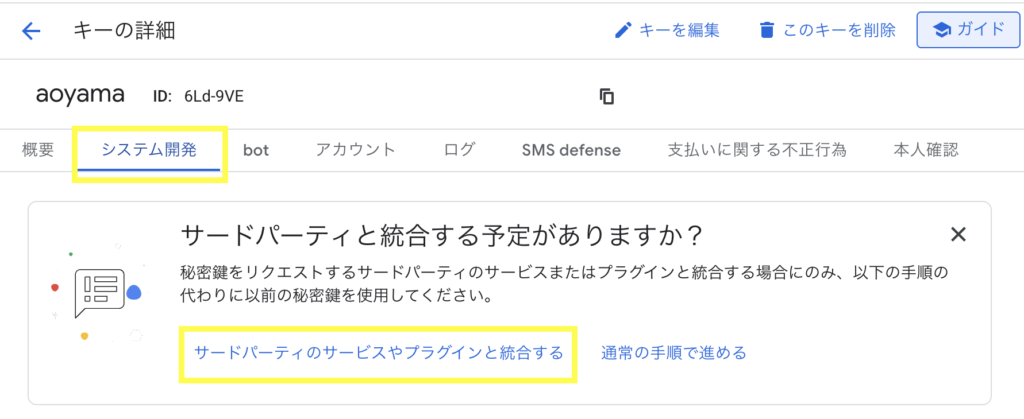Open the 支払いに関する不正行為 tab
Screen dimensions: 1024x419
(757, 150)
